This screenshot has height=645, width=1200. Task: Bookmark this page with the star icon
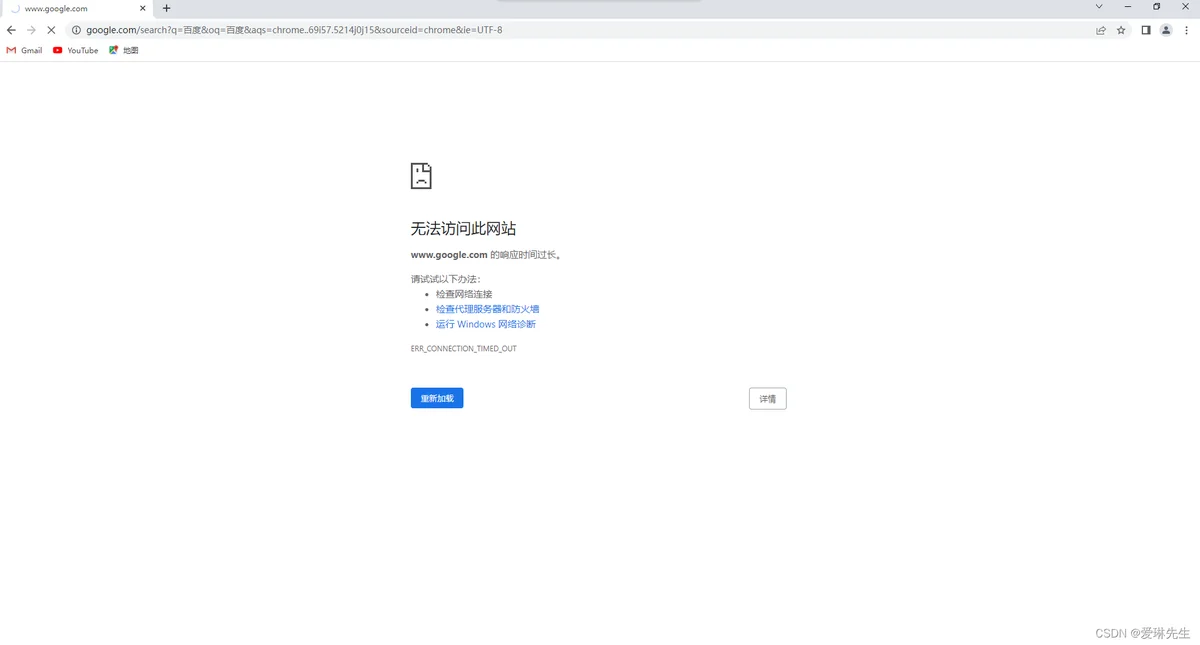1121,30
